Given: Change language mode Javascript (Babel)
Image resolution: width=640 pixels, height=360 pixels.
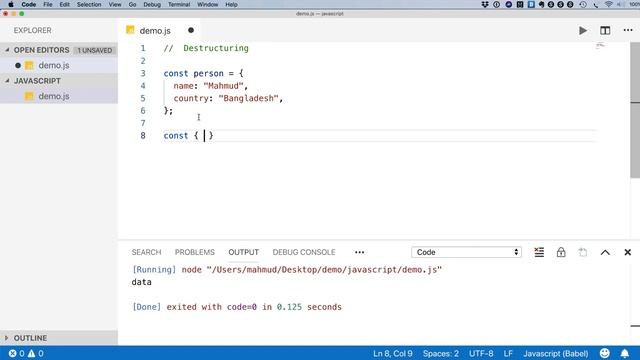Looking at the screenshot, I should tap(556, 353).
